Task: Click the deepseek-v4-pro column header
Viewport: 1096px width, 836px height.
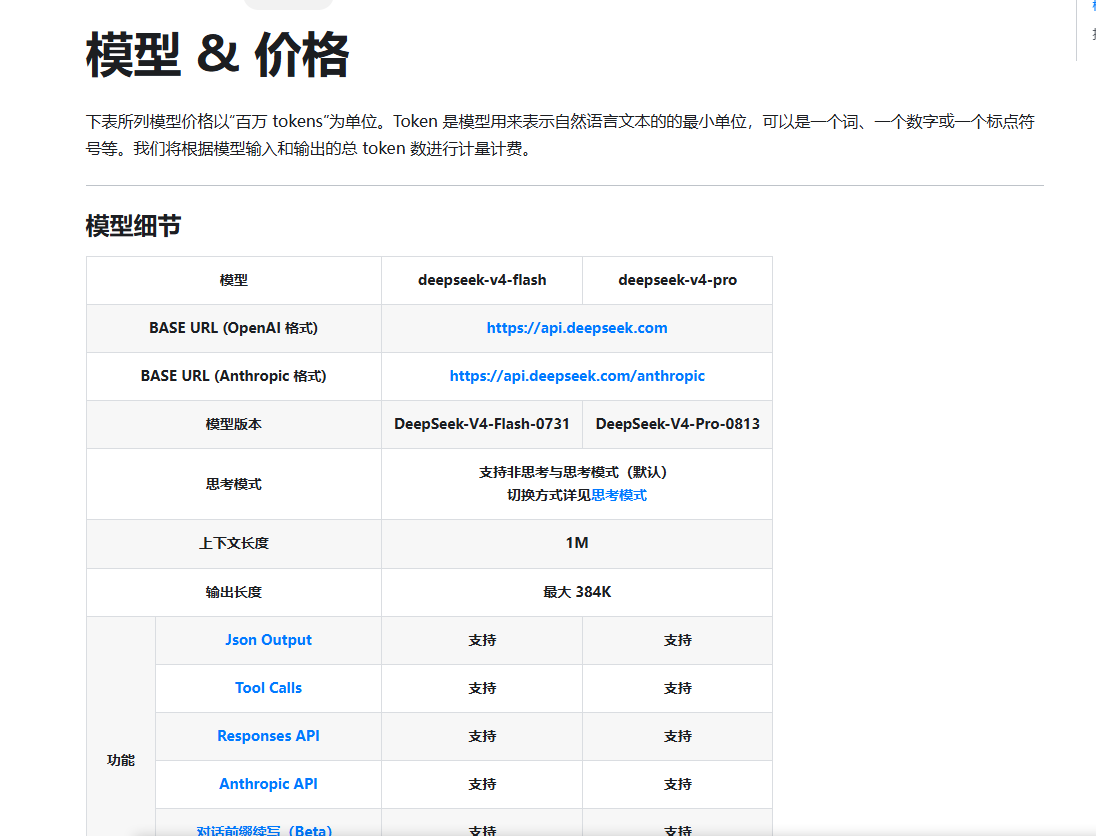Action: point(677,280)
